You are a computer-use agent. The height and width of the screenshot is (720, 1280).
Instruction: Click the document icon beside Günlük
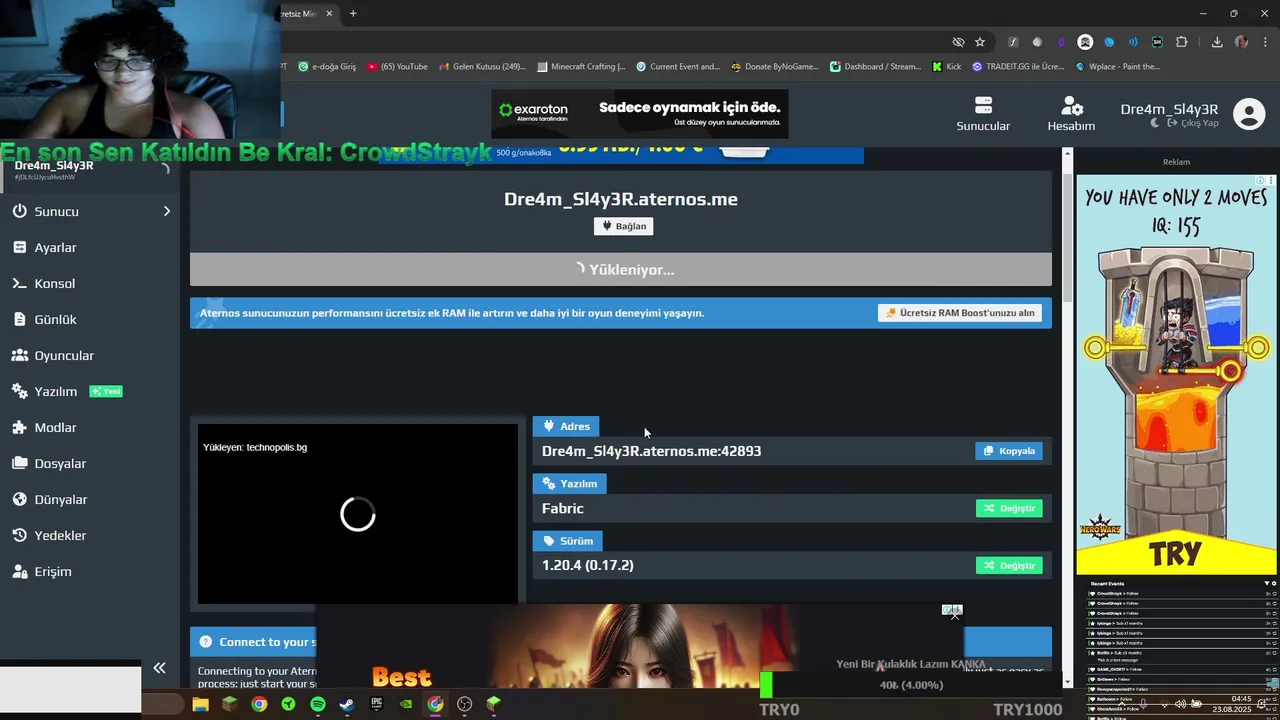coord(19,319)
